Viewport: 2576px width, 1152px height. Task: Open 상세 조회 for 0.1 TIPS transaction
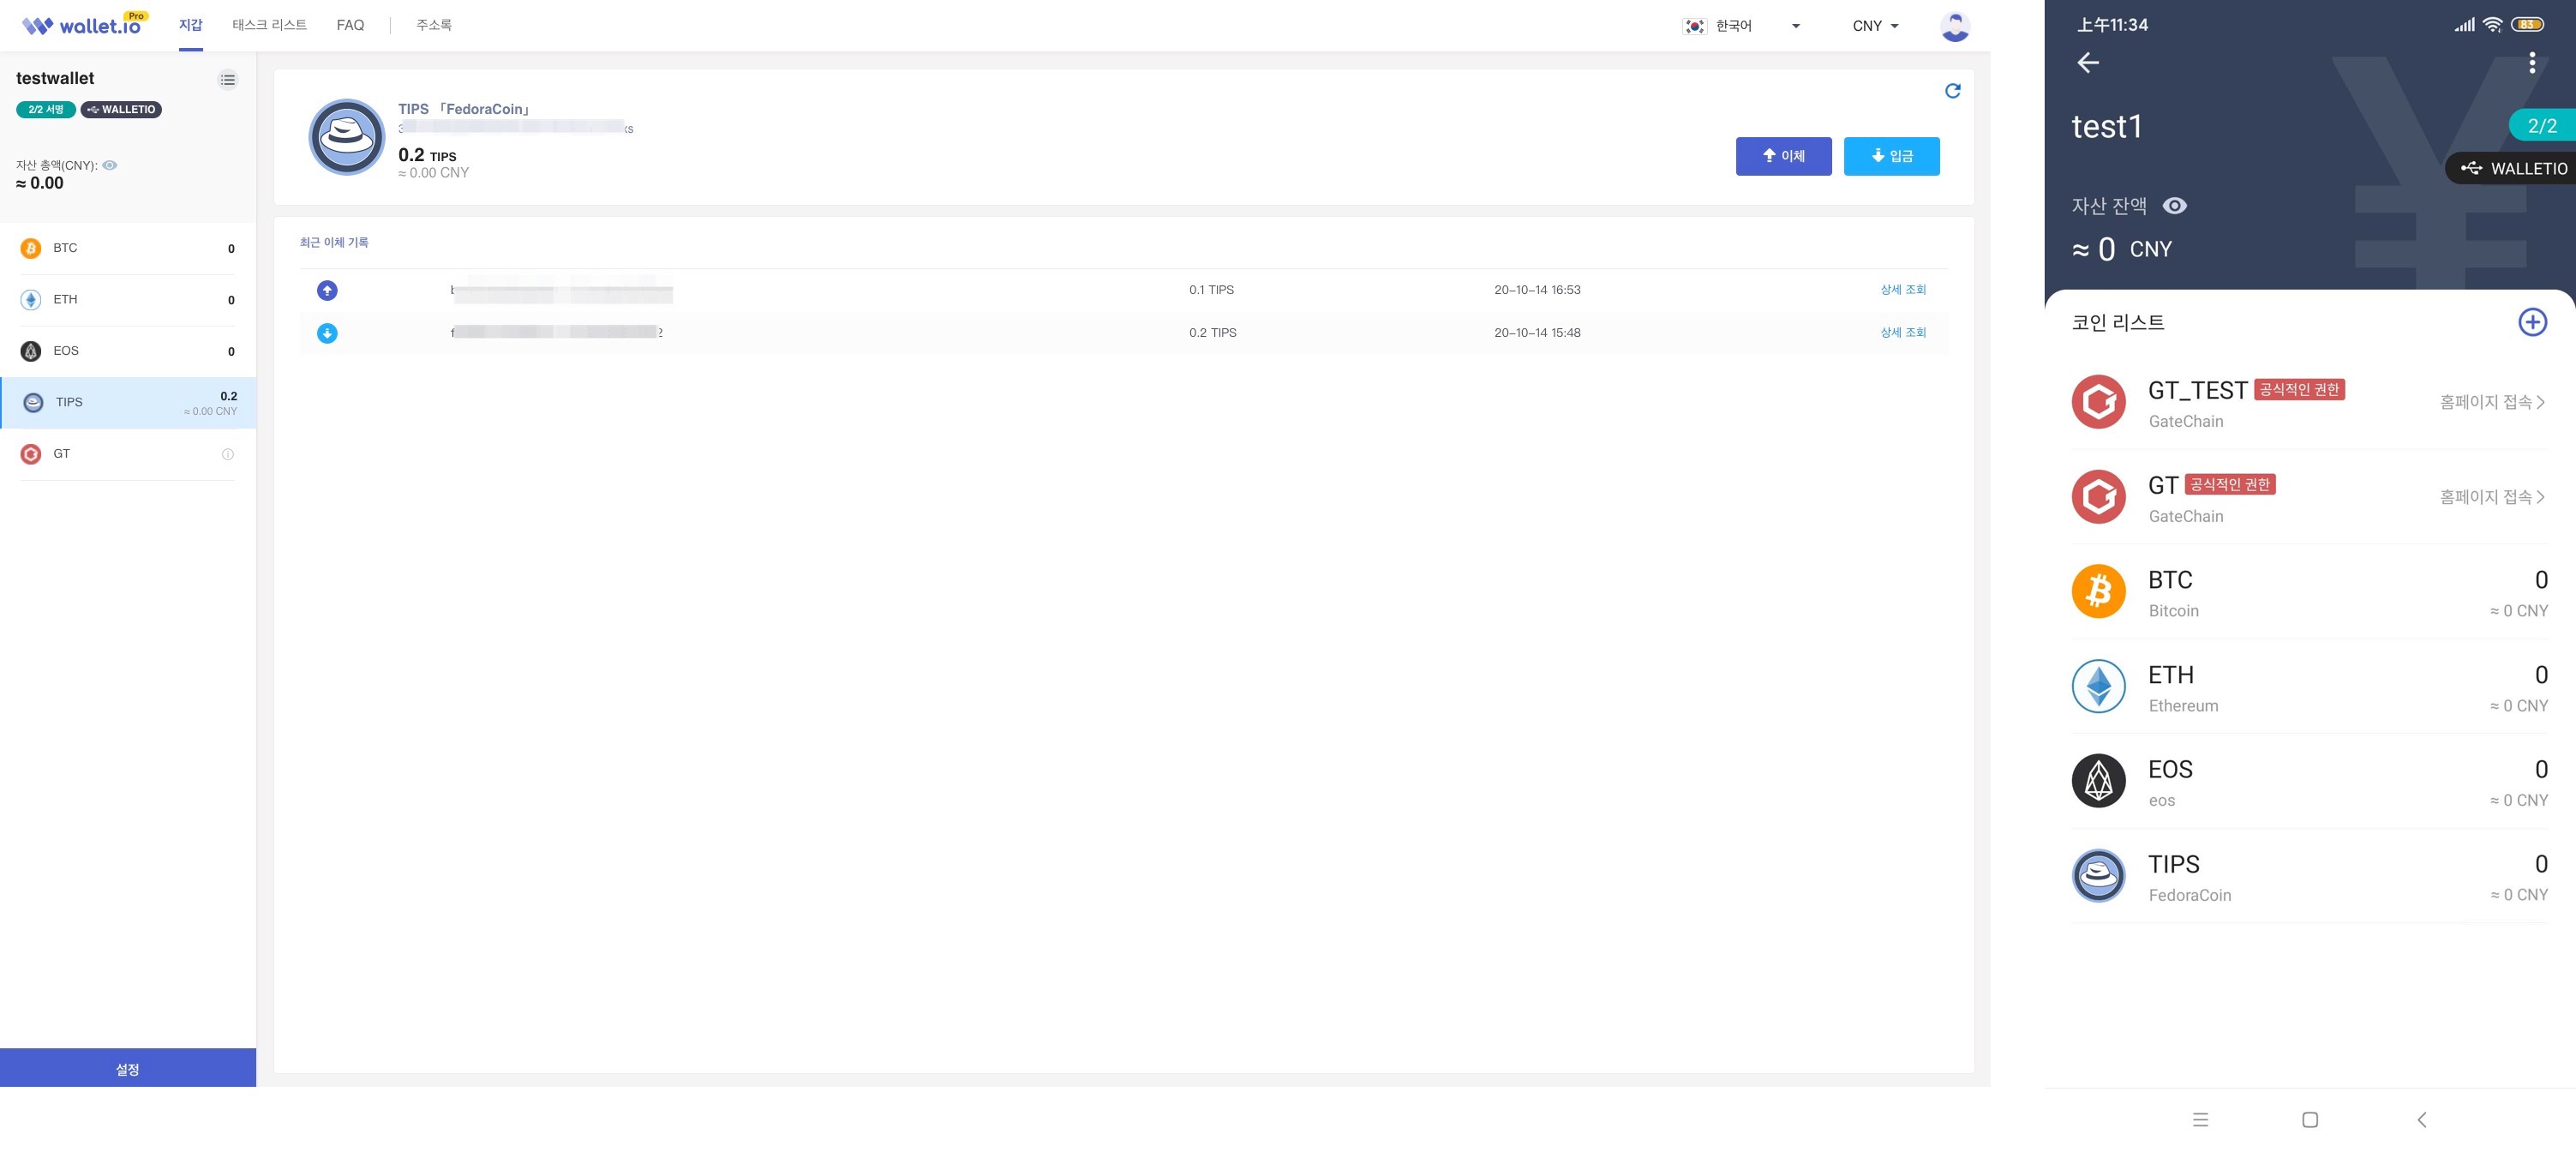tap(1902, 290)
